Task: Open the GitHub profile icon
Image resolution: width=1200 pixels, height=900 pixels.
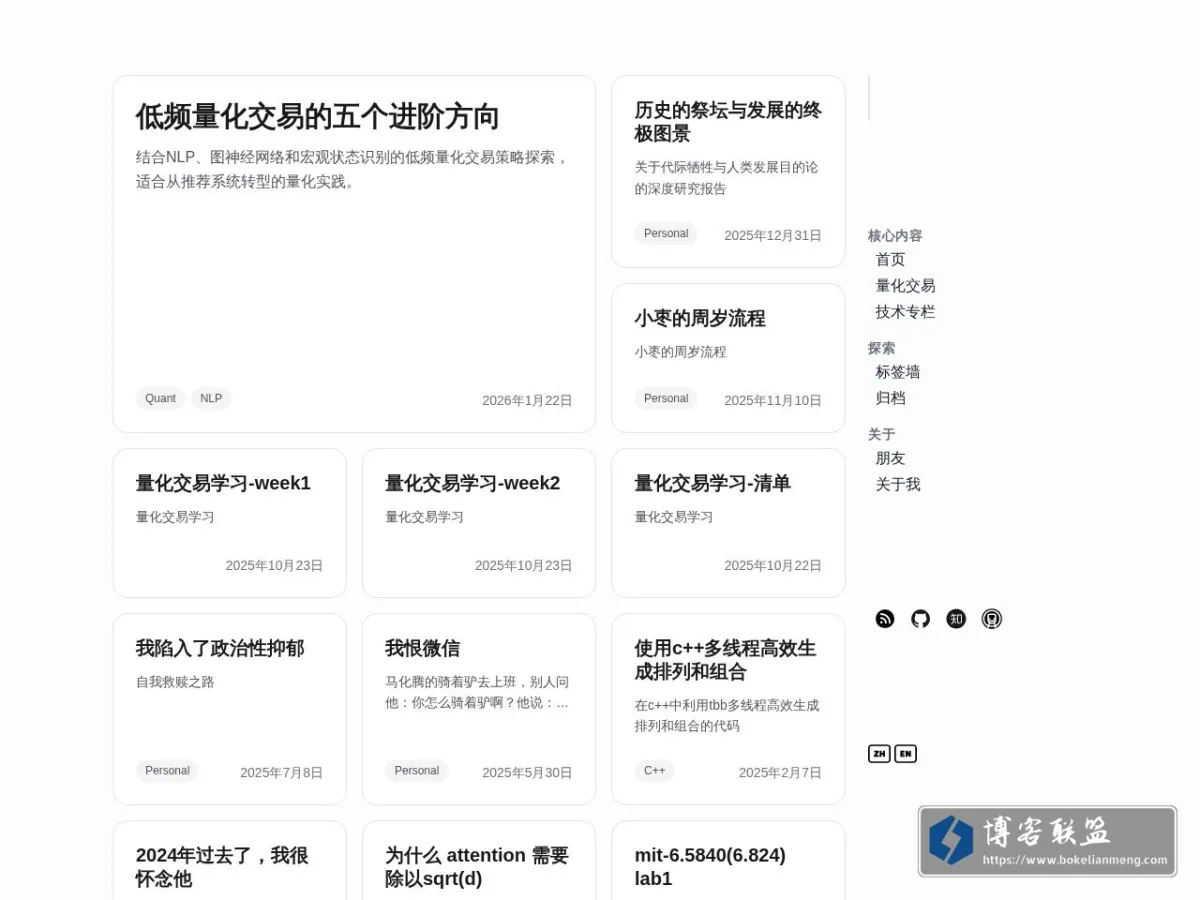Action: coord(921,619)
